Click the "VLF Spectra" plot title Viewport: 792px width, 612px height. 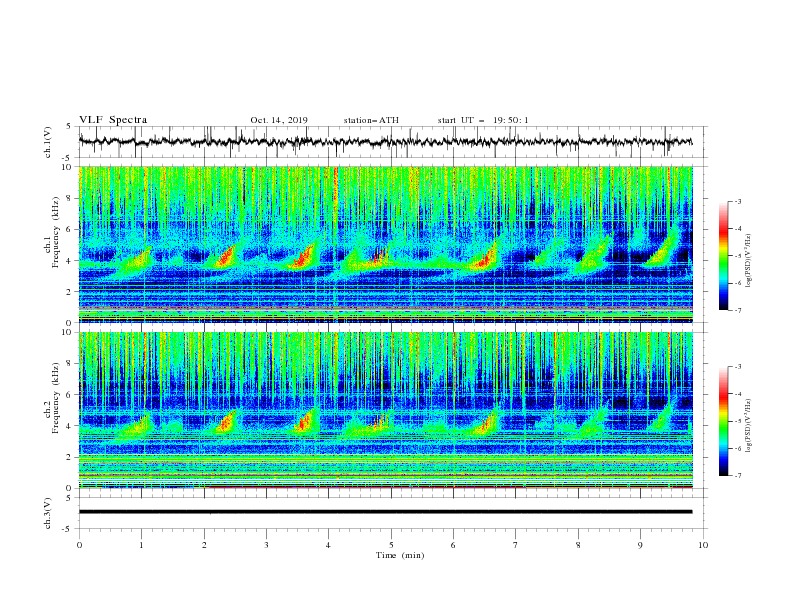(x=113, y=120)
